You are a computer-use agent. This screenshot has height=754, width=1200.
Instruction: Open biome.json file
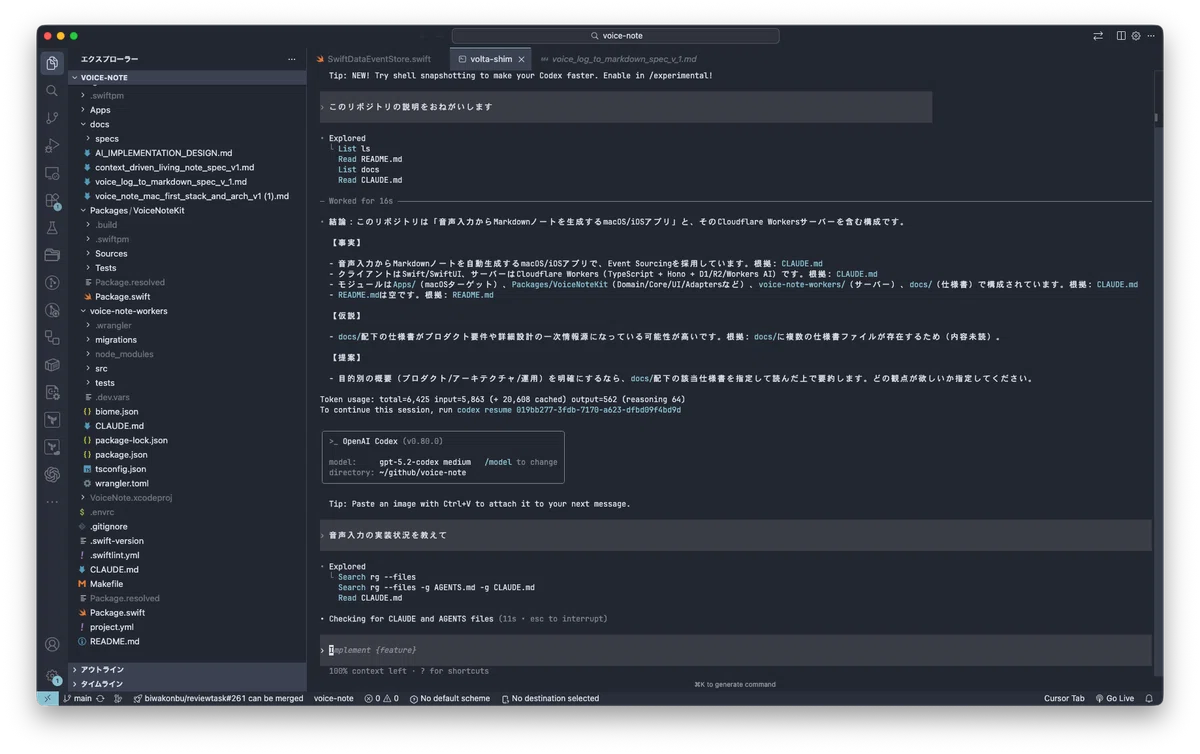click(188, 411)
